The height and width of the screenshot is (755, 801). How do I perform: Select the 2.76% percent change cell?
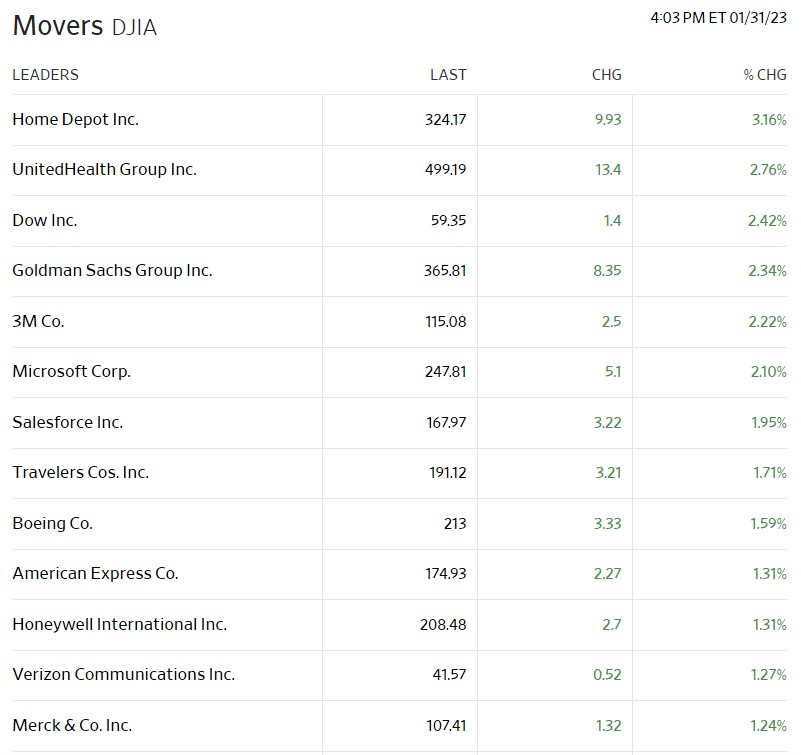tap(768, 170)
